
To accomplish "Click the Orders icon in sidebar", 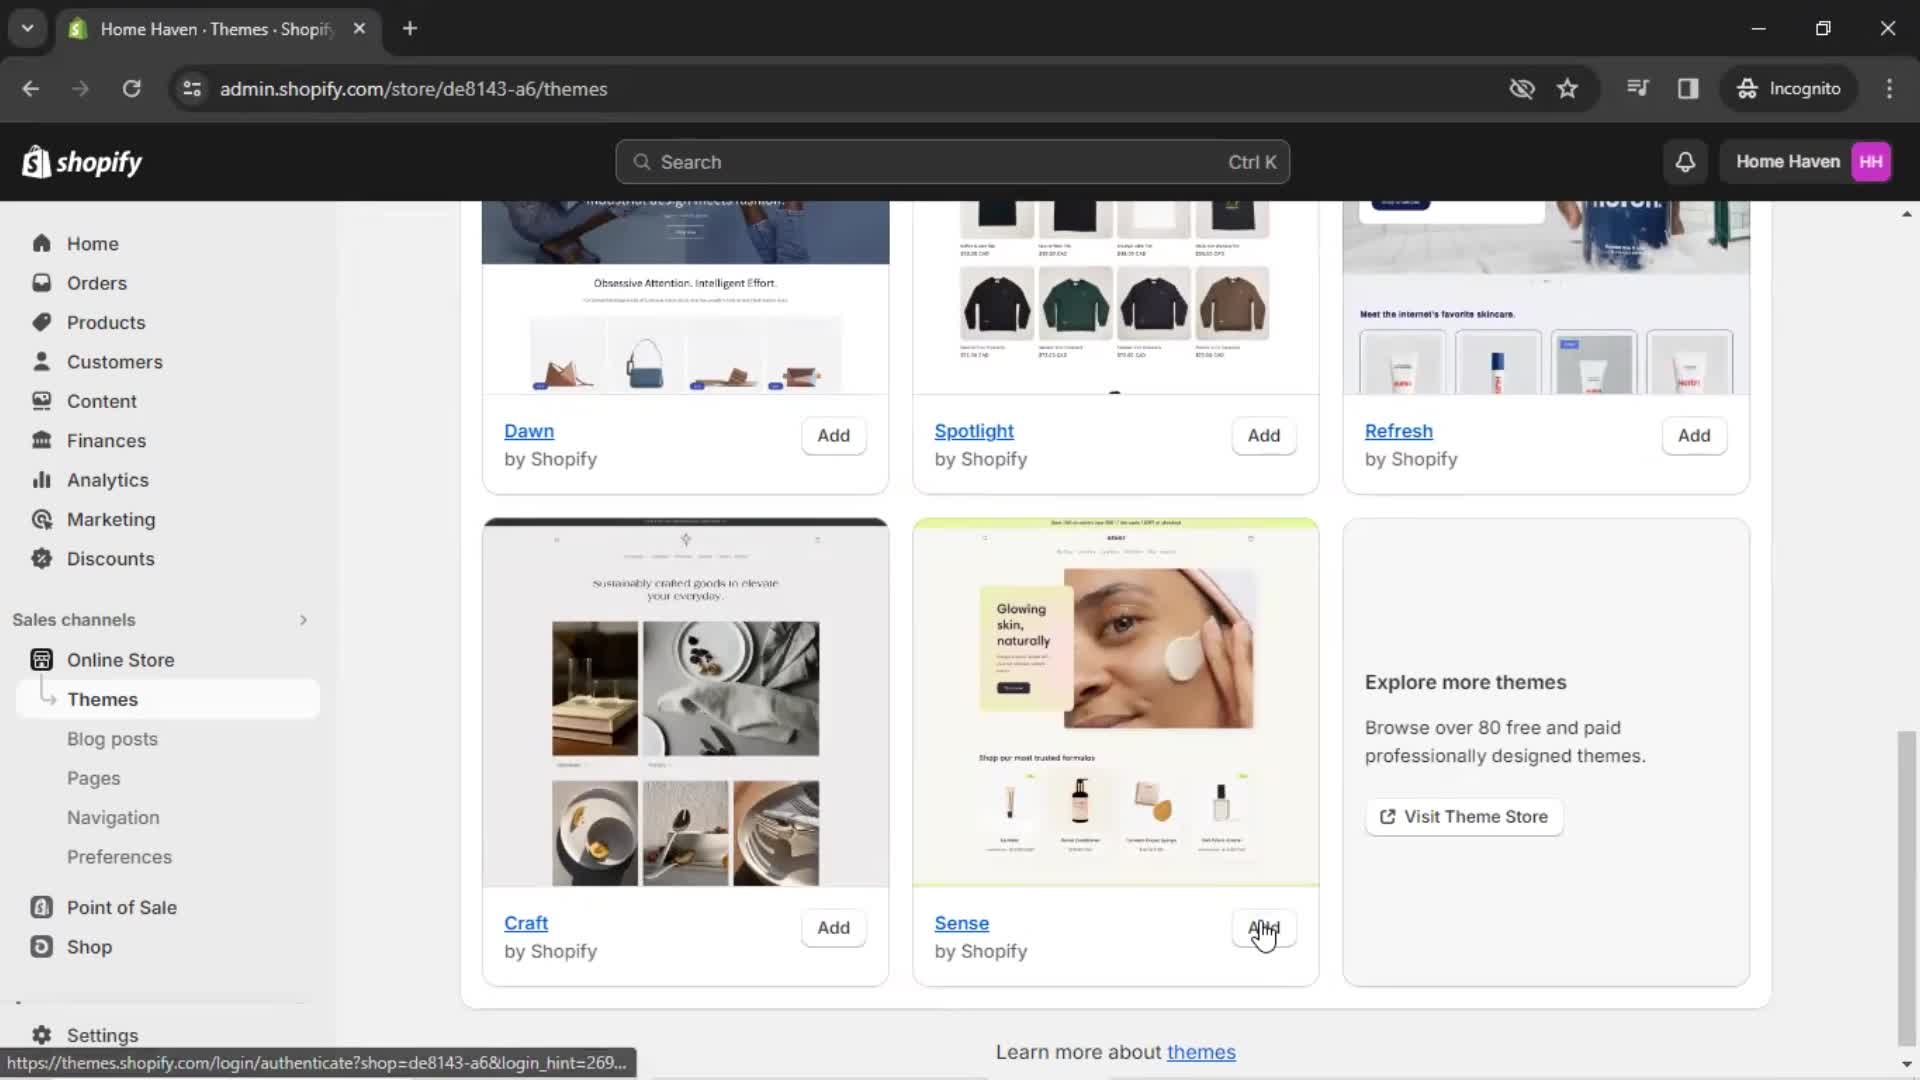I will click(x=41, y=282).
